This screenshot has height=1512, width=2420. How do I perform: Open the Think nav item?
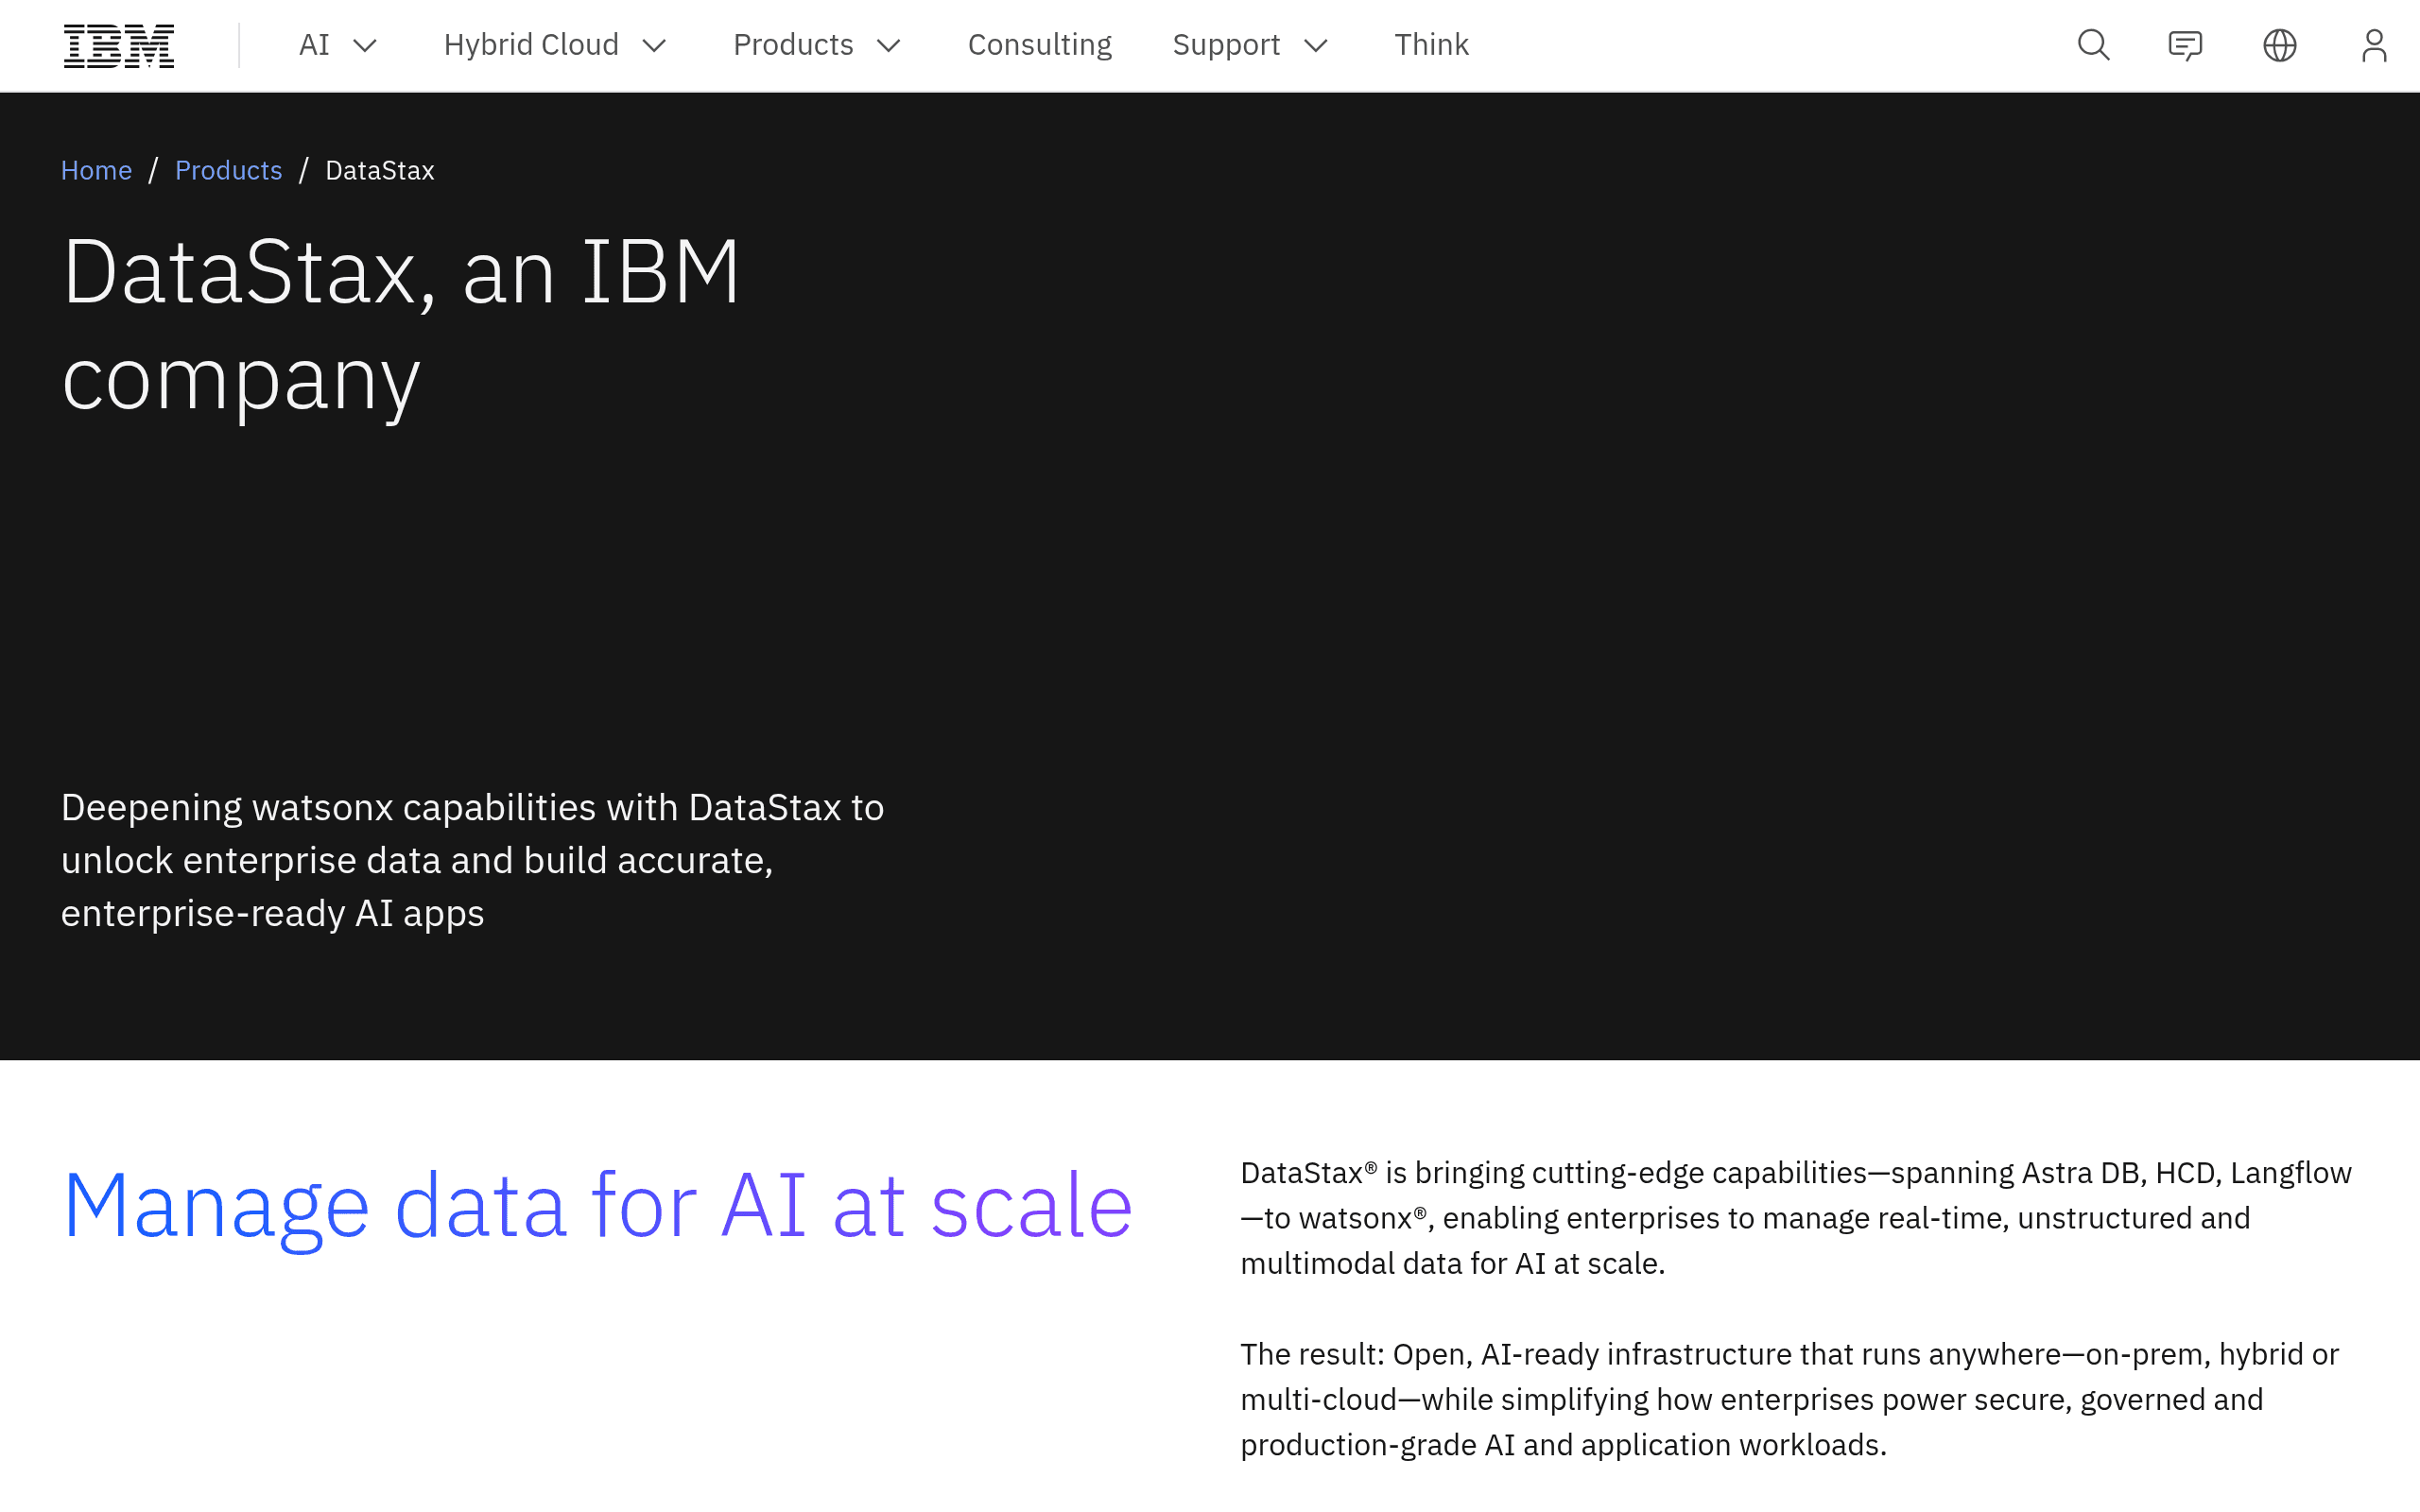click(x=1431, y=45)
